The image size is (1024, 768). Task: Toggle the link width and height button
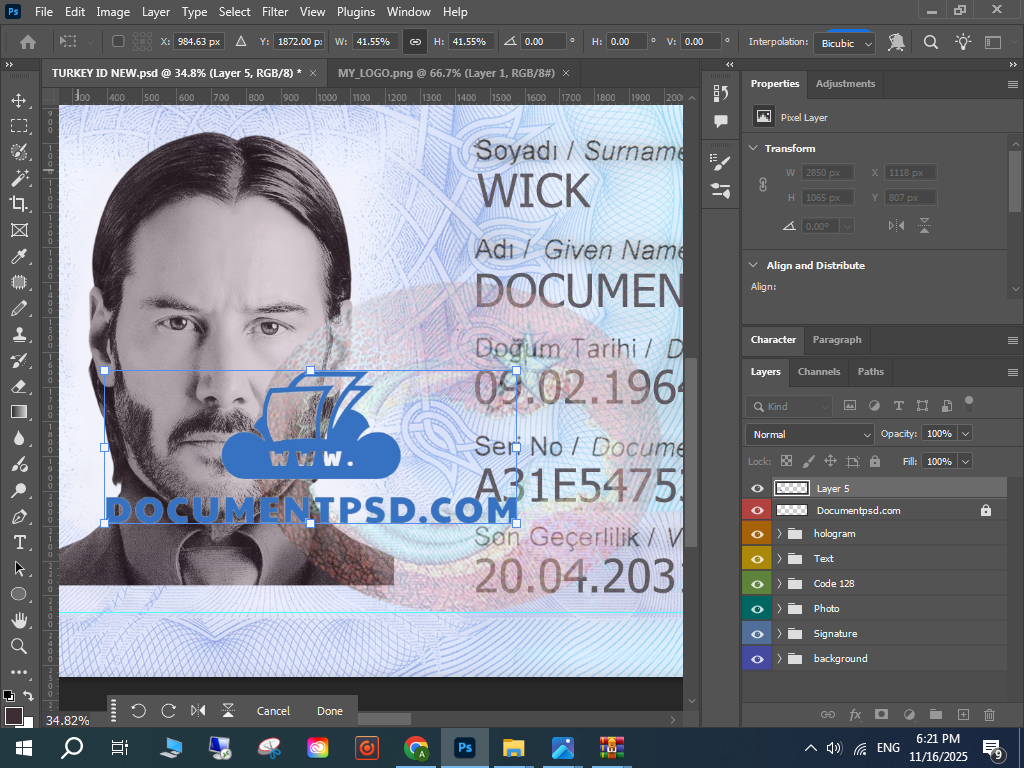pos(415,42)
